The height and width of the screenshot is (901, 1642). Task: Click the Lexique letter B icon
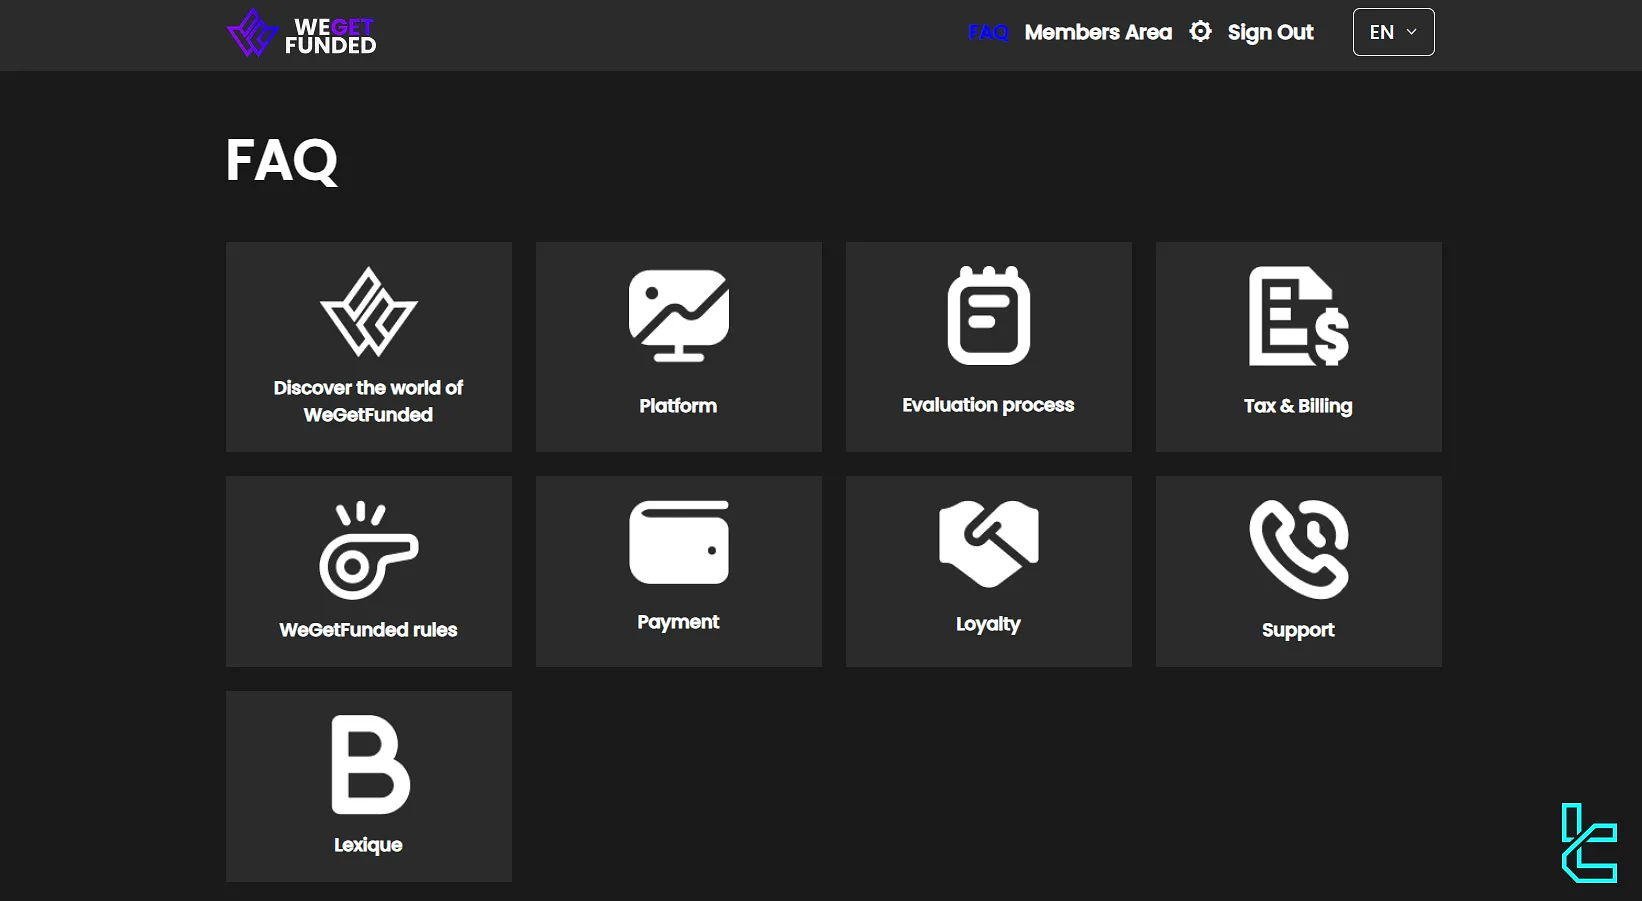click(x=370, y=765)
